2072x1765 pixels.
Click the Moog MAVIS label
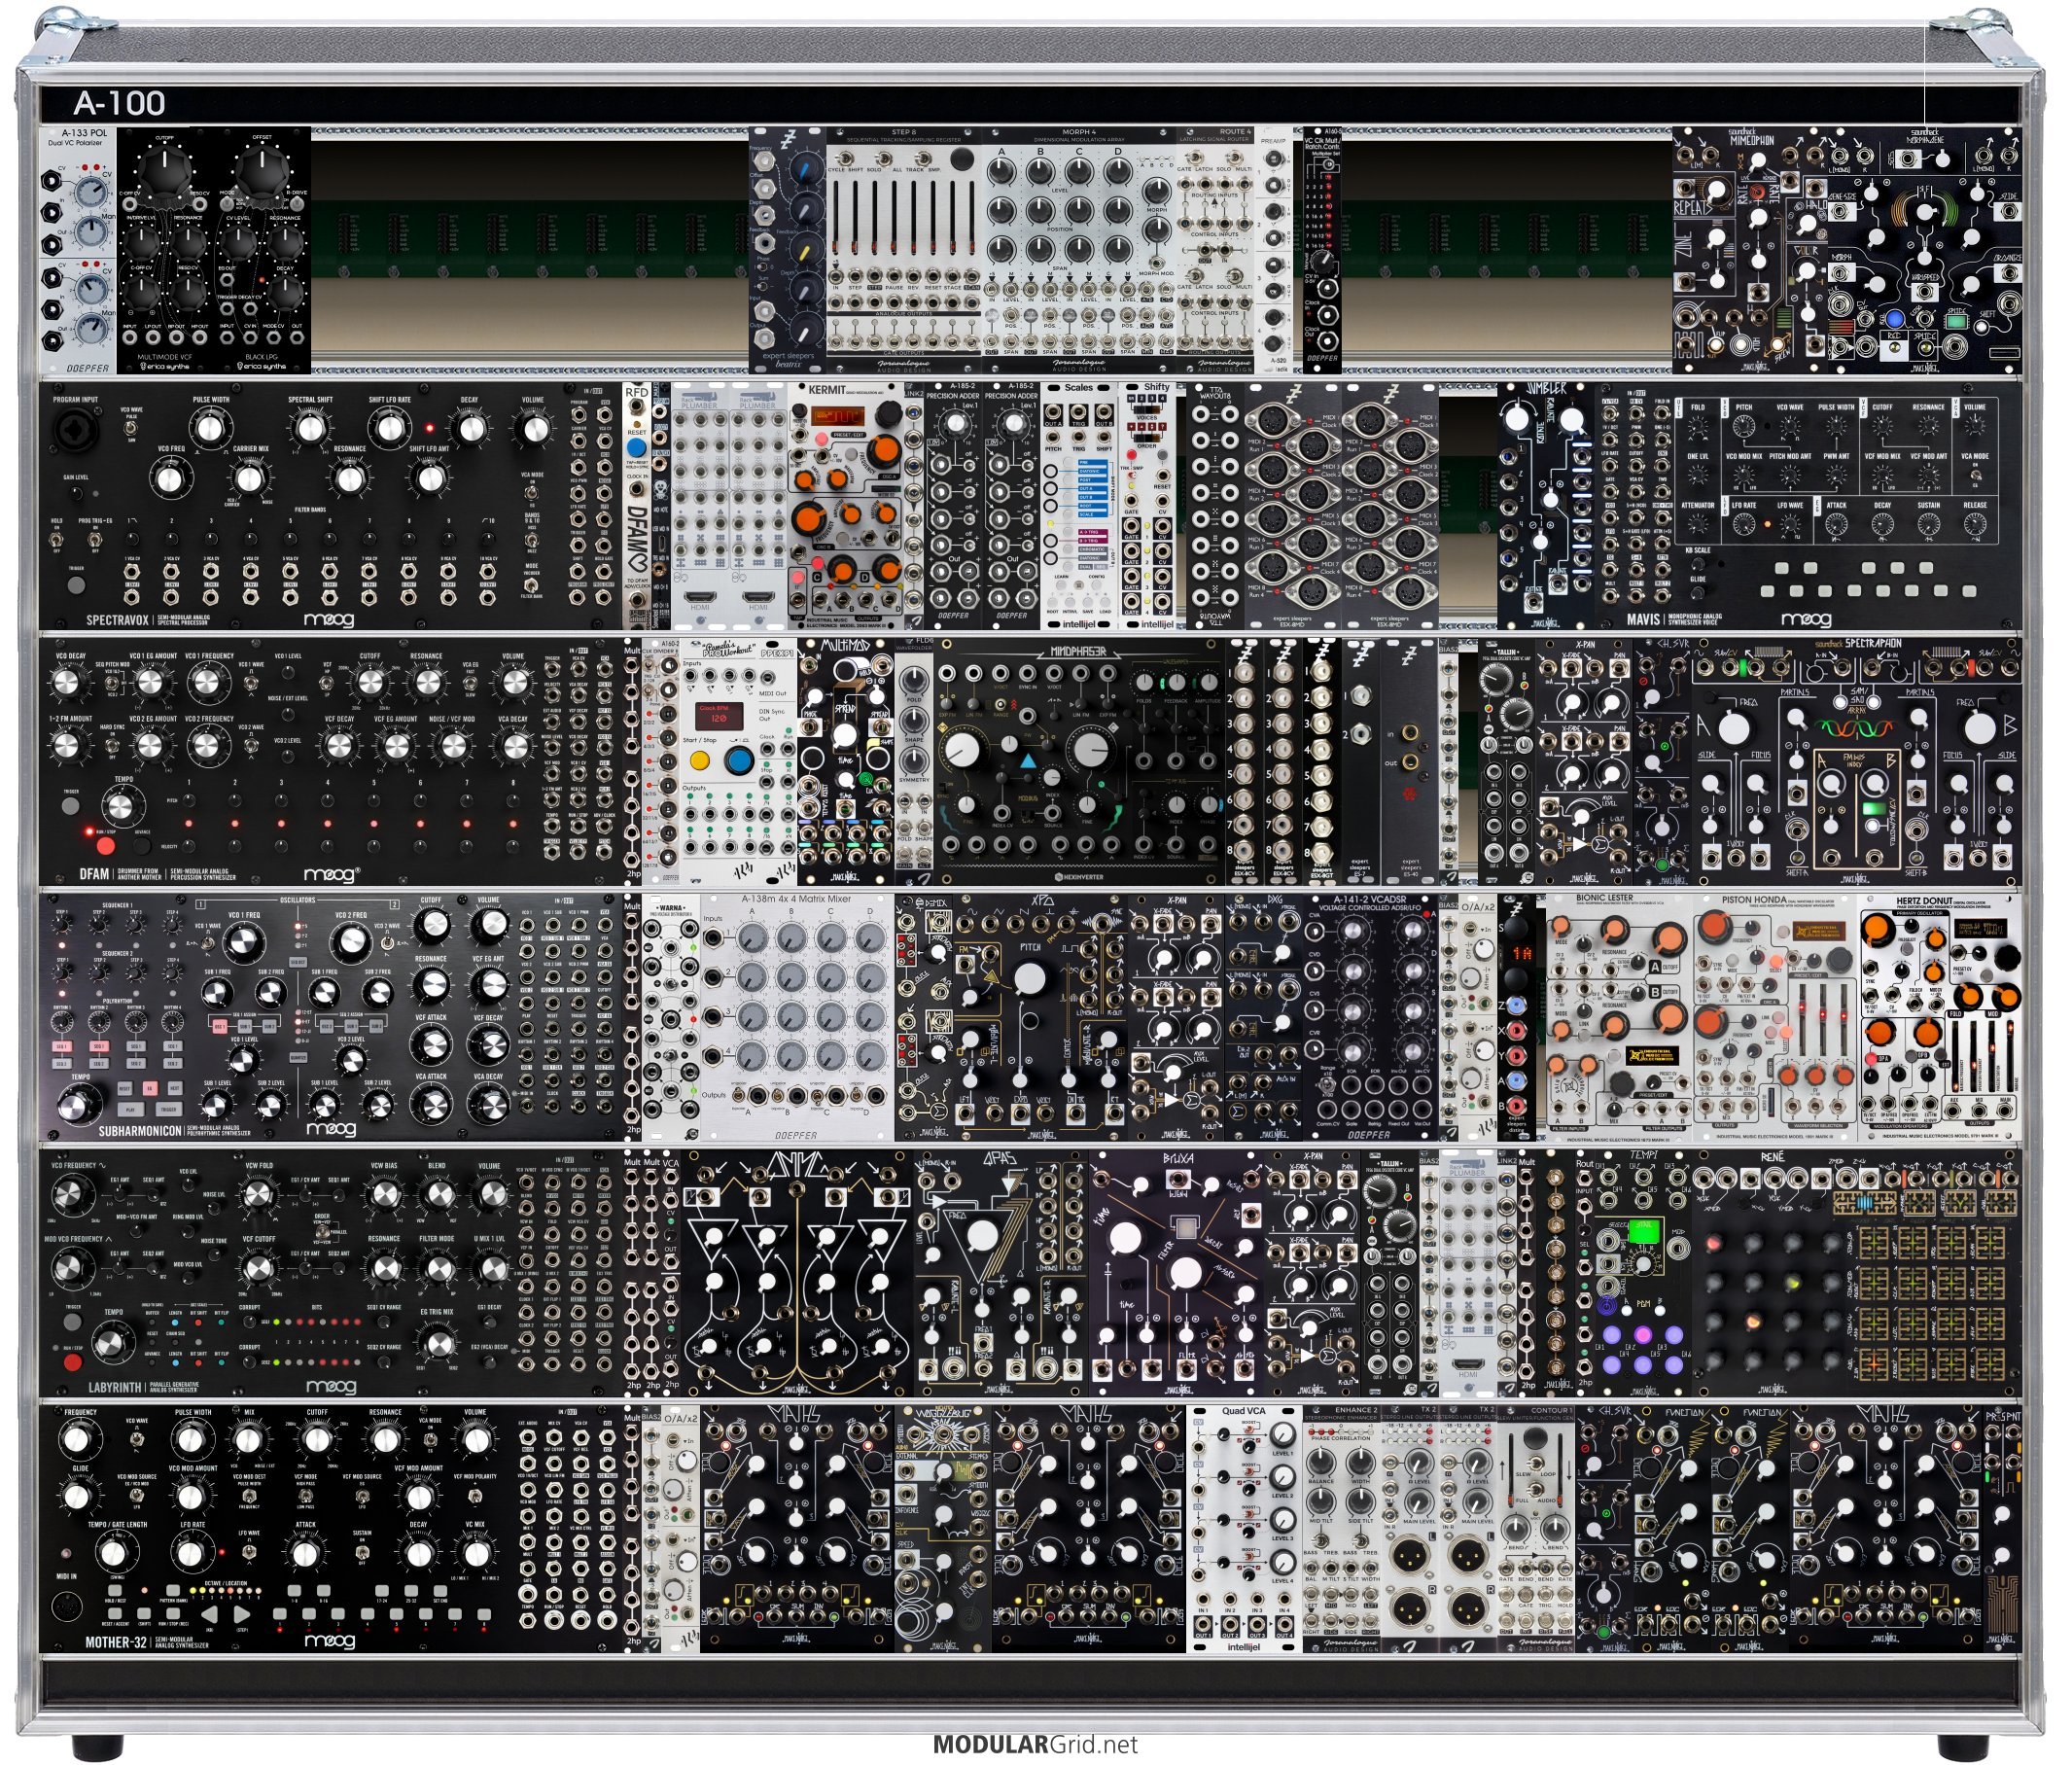(x=1642, y=619)
